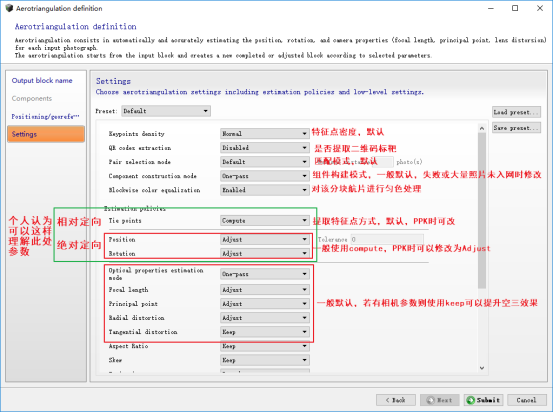Viewport: 554px width, 412px height.
Task: Open the Focal length dropdown
Action: click(x=265, y=290)
